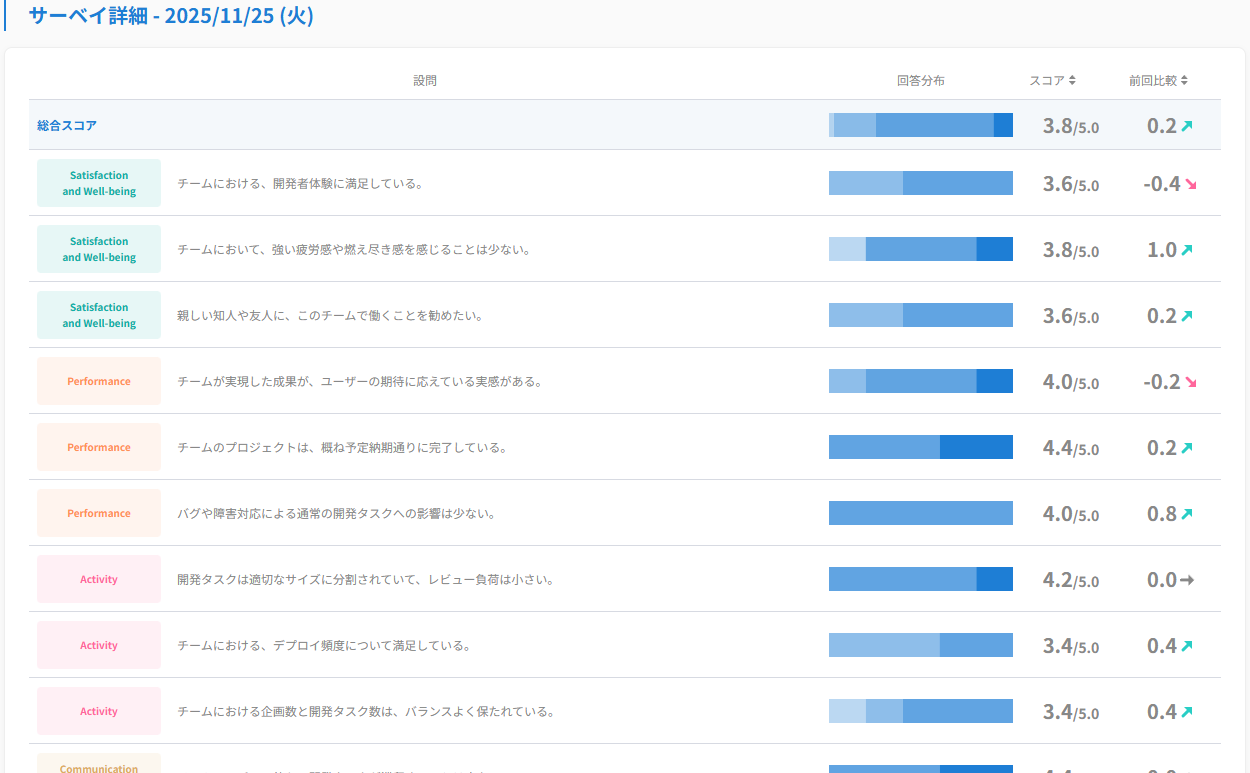This screenshot has width=1250, height=773.
Task: Open question 企画数と開発タスク数はバランスよく
Action: [x=366, y=712]
